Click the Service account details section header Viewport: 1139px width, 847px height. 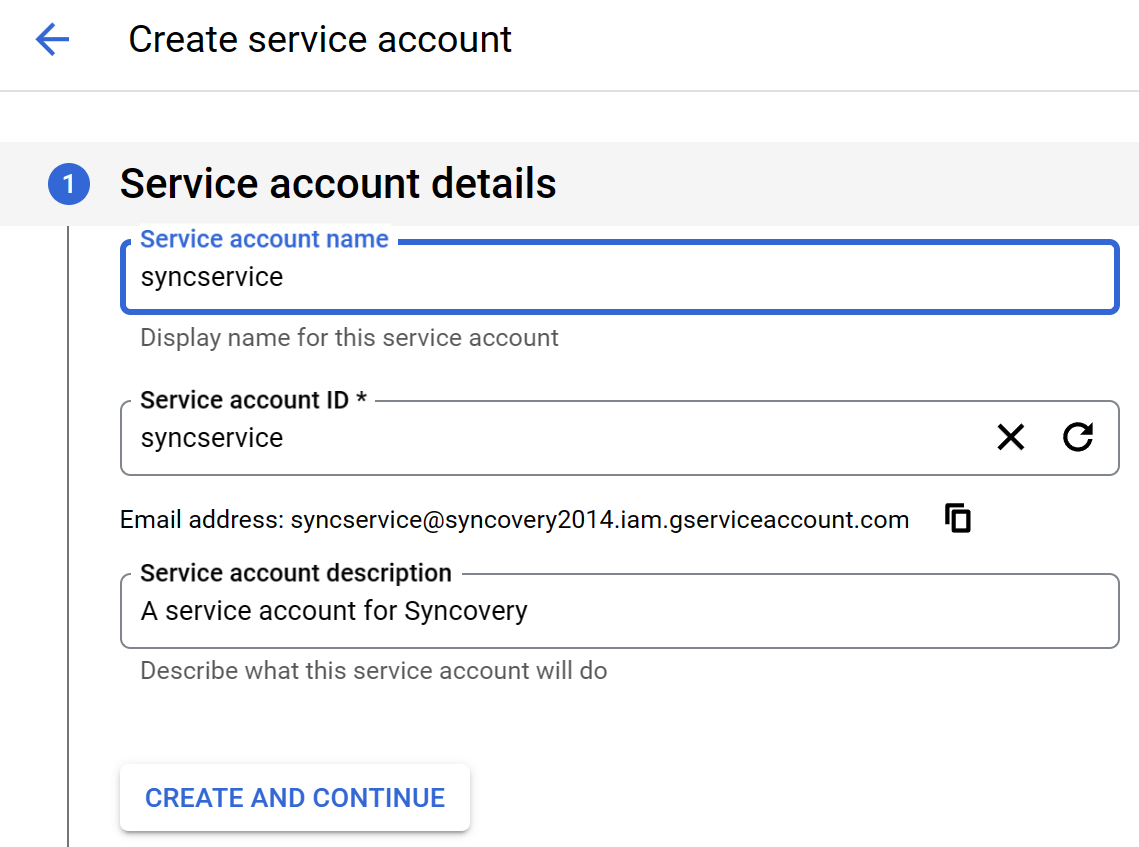(337, 184)
